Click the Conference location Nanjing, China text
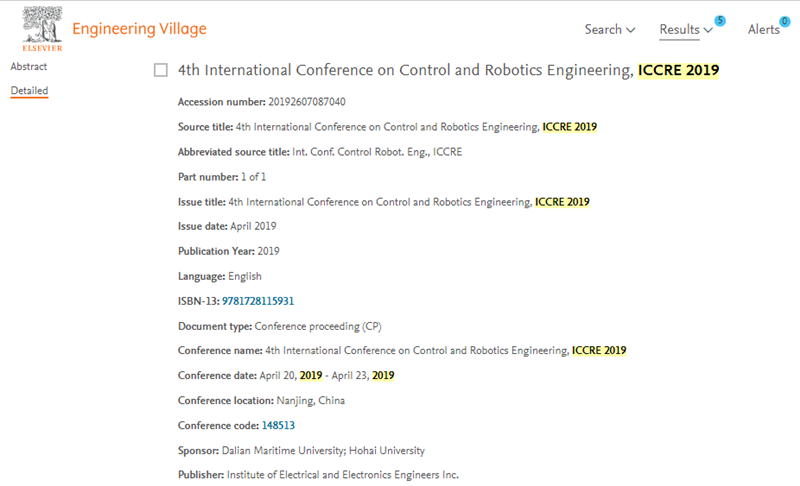 tap(311, 400)
